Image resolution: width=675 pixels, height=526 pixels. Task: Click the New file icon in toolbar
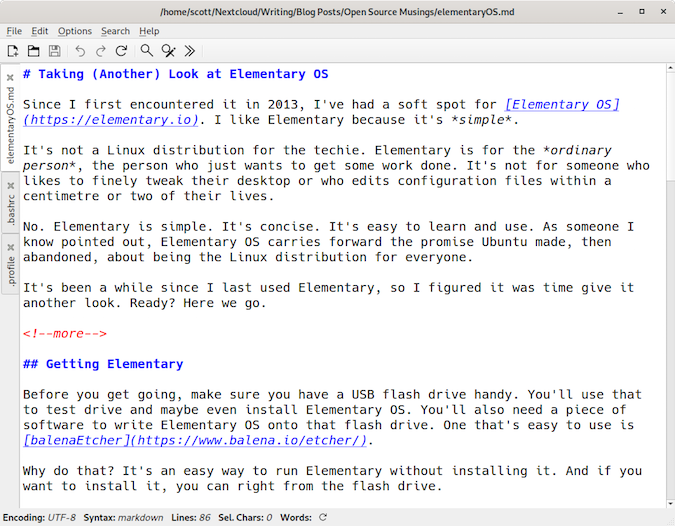(x=13, y=51)
